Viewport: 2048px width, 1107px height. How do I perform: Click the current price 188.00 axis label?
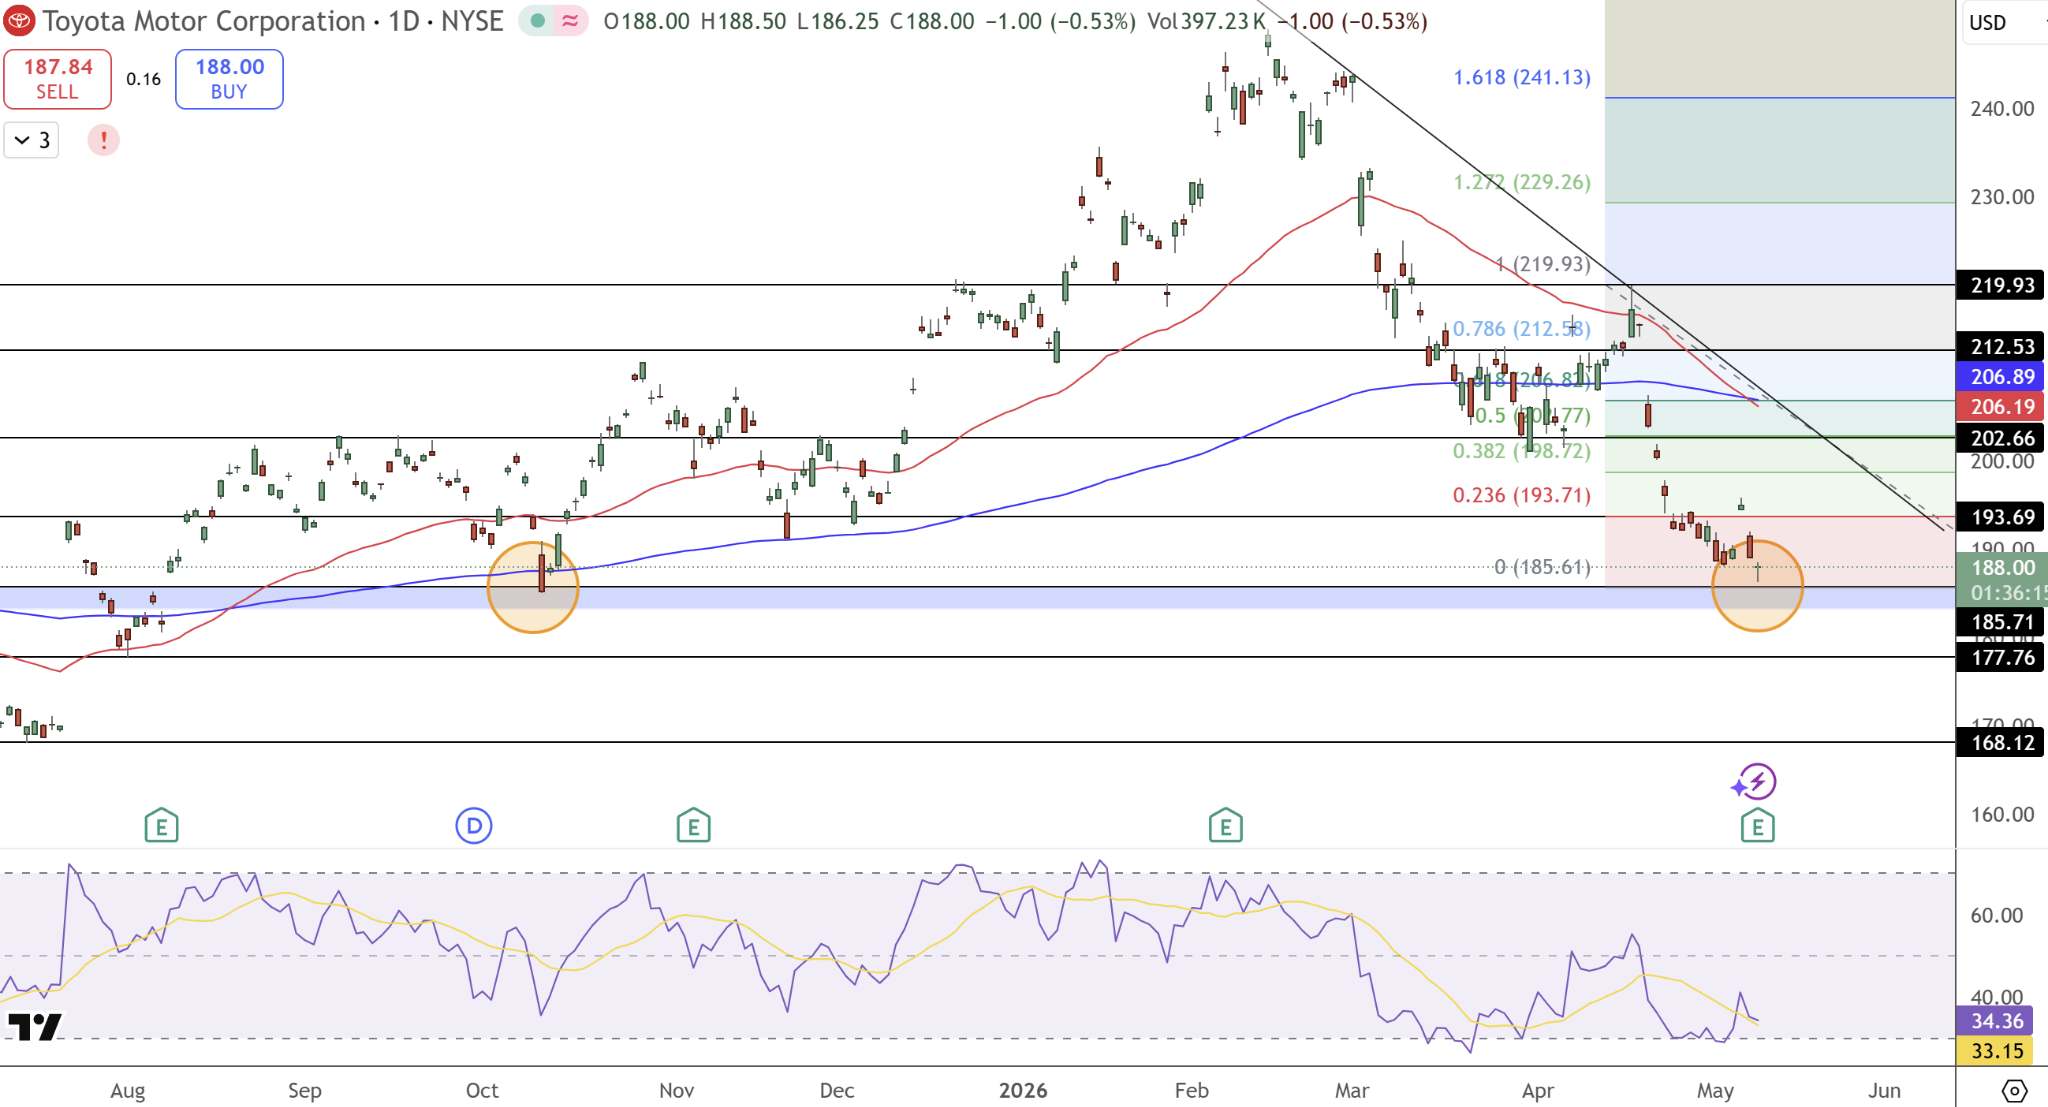click(2002, 568)
